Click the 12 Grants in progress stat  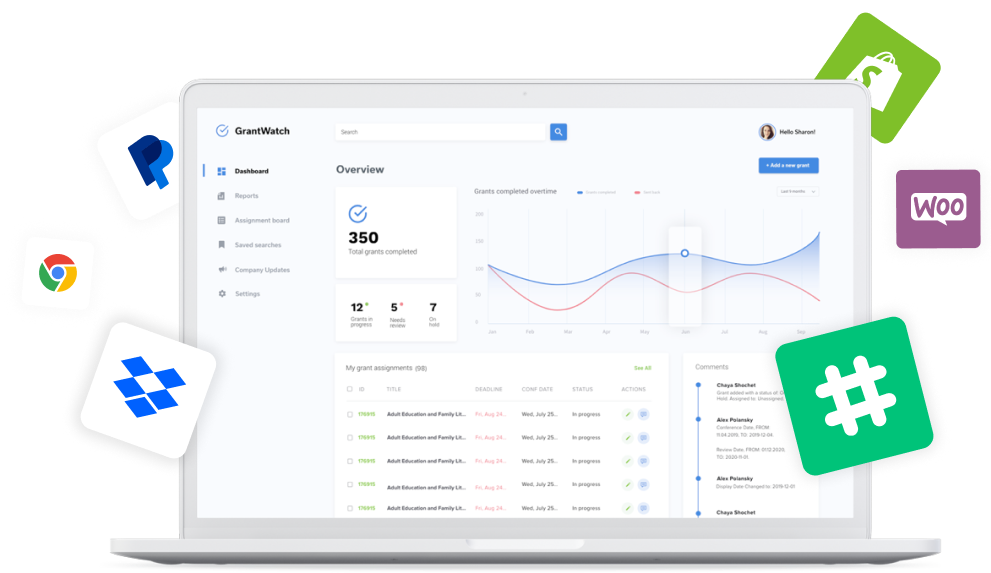(x=361, y=313)
